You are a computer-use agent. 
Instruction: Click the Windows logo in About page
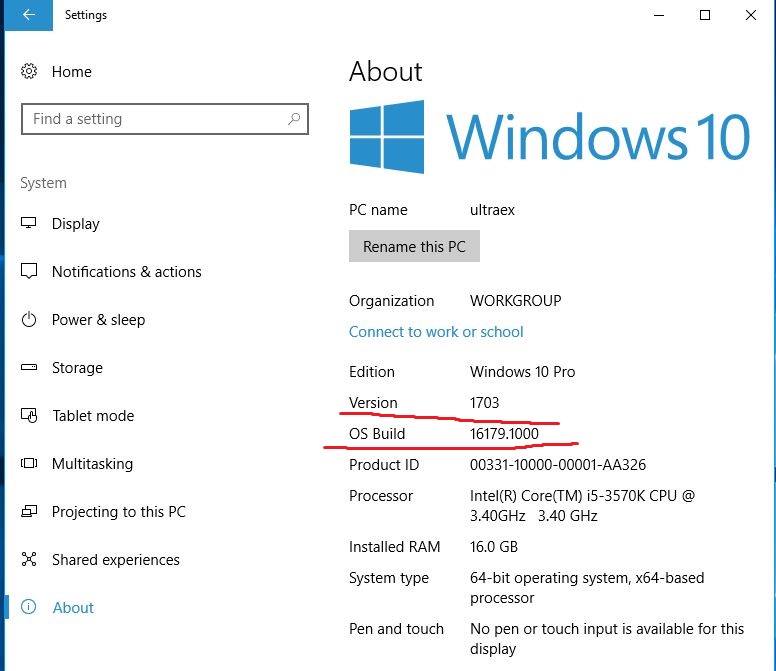pos(387,137)
